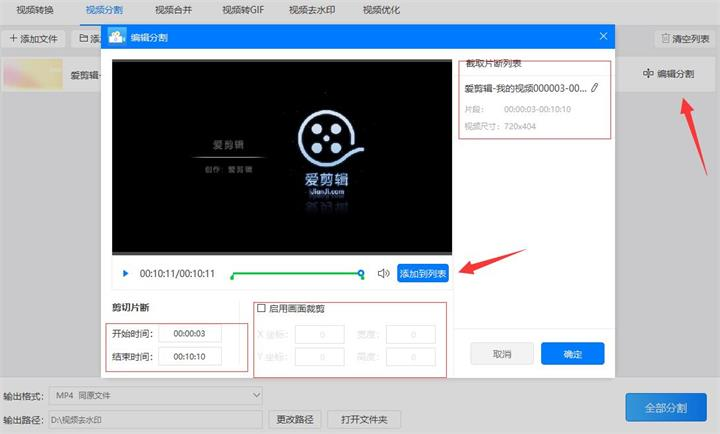Click the 宽度 input field
The image size is (720, 434).
[411, 334]
